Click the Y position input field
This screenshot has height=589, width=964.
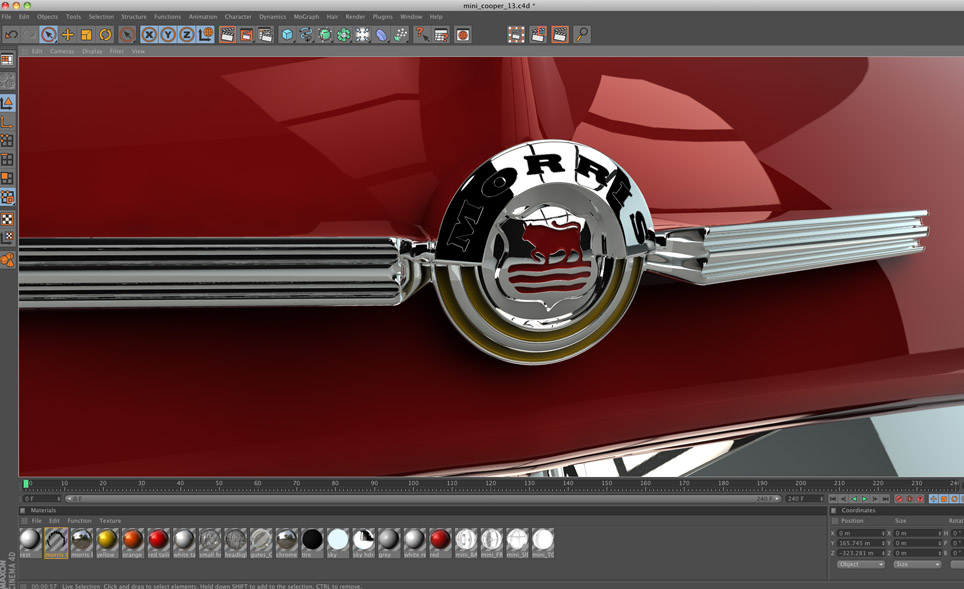(x=860, y=543)
